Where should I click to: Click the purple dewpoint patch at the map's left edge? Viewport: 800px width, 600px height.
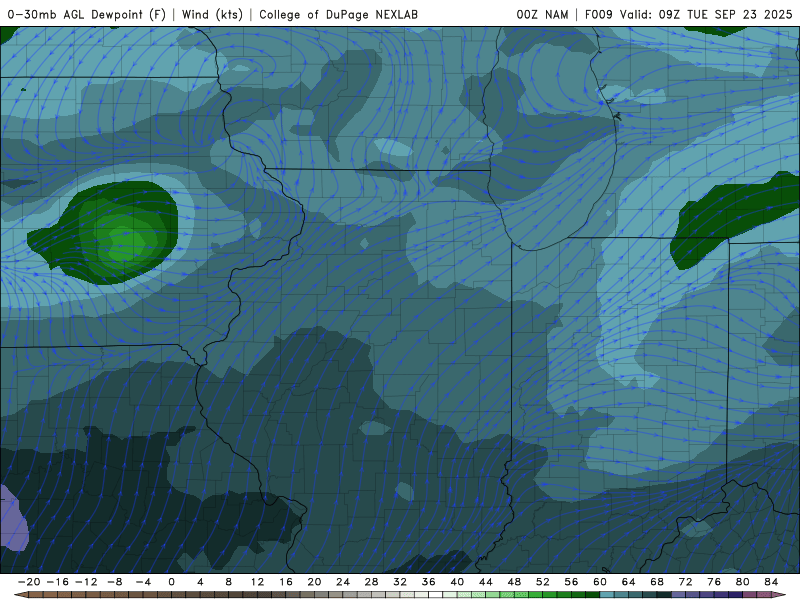13,518
